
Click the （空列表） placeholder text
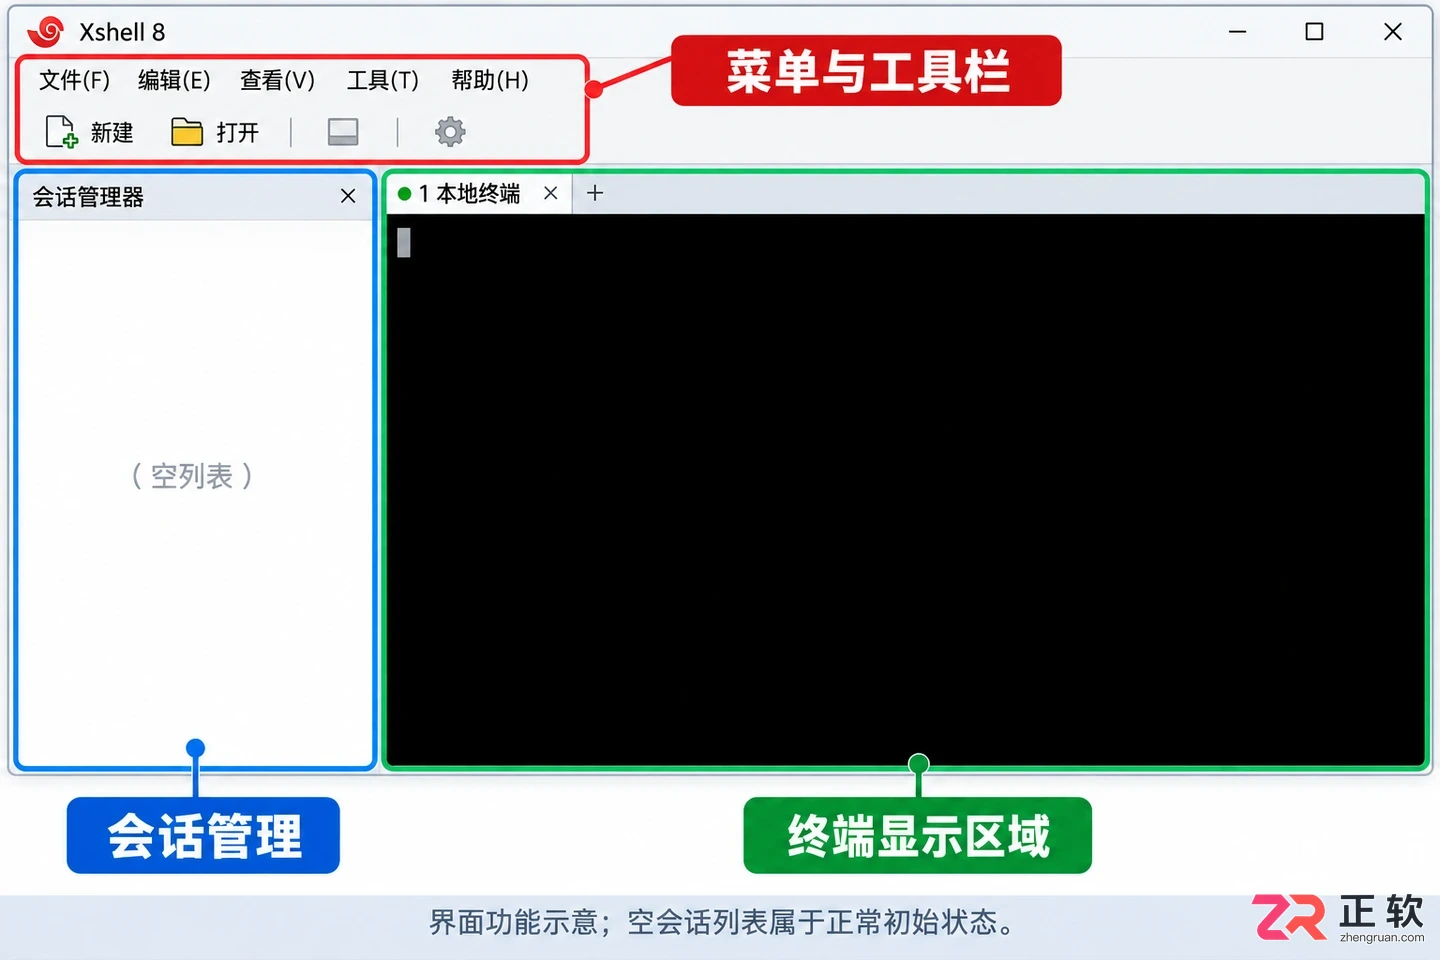(192, 476)
